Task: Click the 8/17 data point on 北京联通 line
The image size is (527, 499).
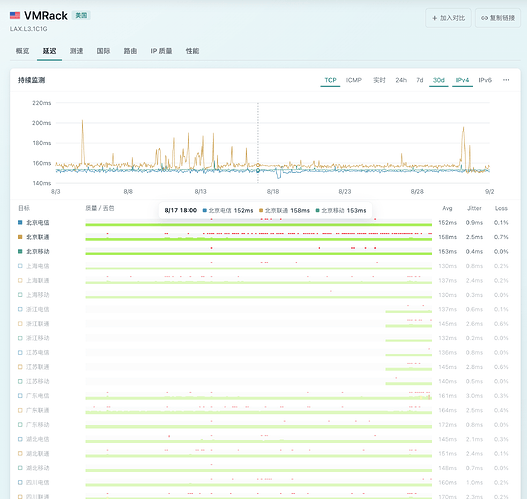Action: pyautogui.click(x=258, y=165)
